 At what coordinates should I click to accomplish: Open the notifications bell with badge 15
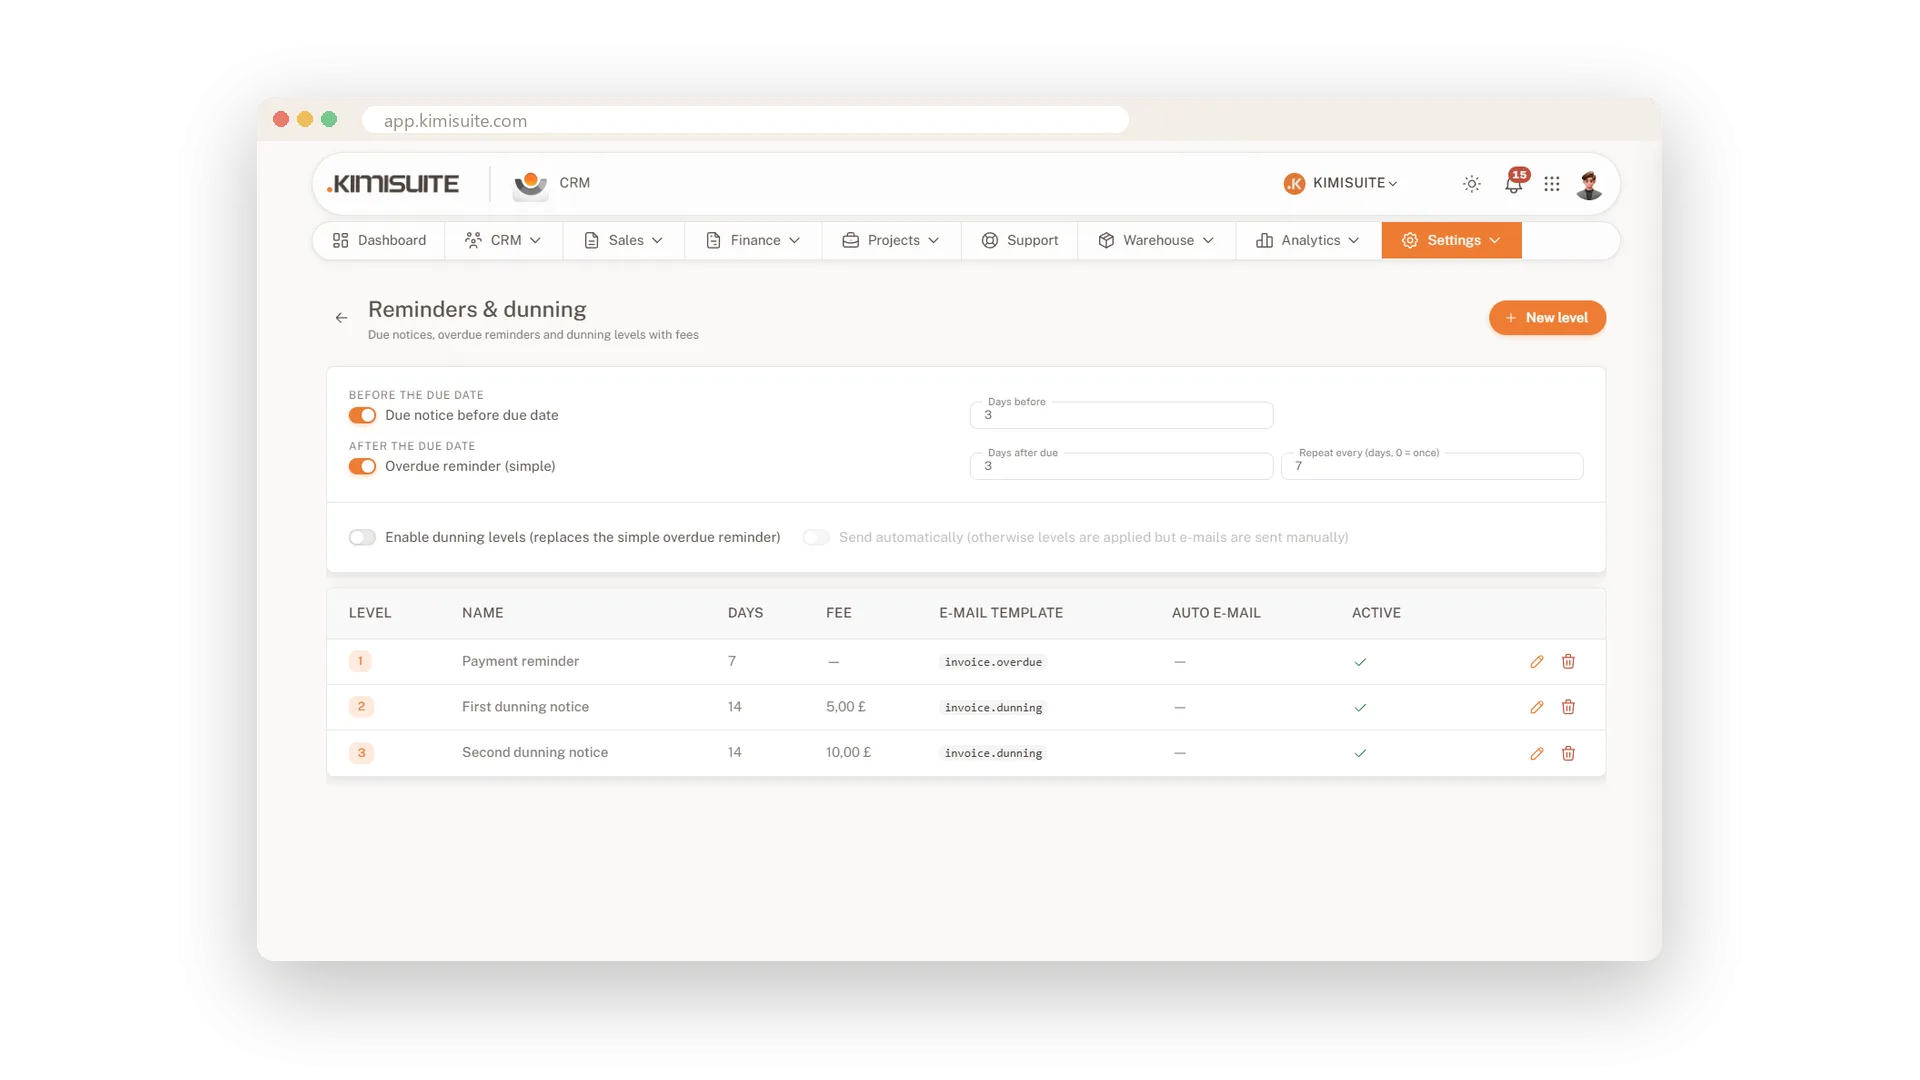(x=1514, y=184)
